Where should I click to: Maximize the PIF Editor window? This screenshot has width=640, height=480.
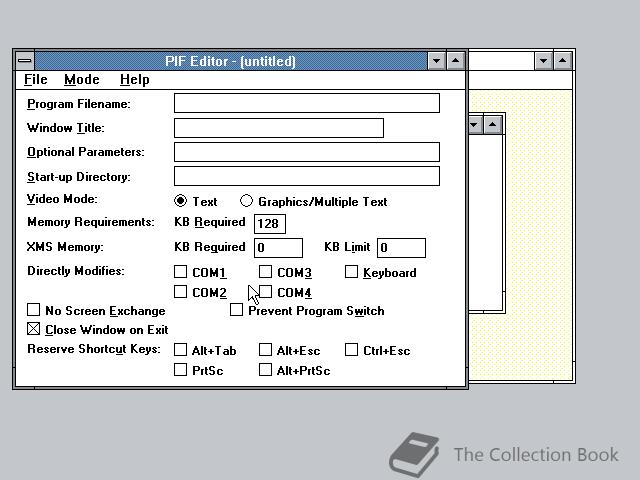click(x=456, y=61)
